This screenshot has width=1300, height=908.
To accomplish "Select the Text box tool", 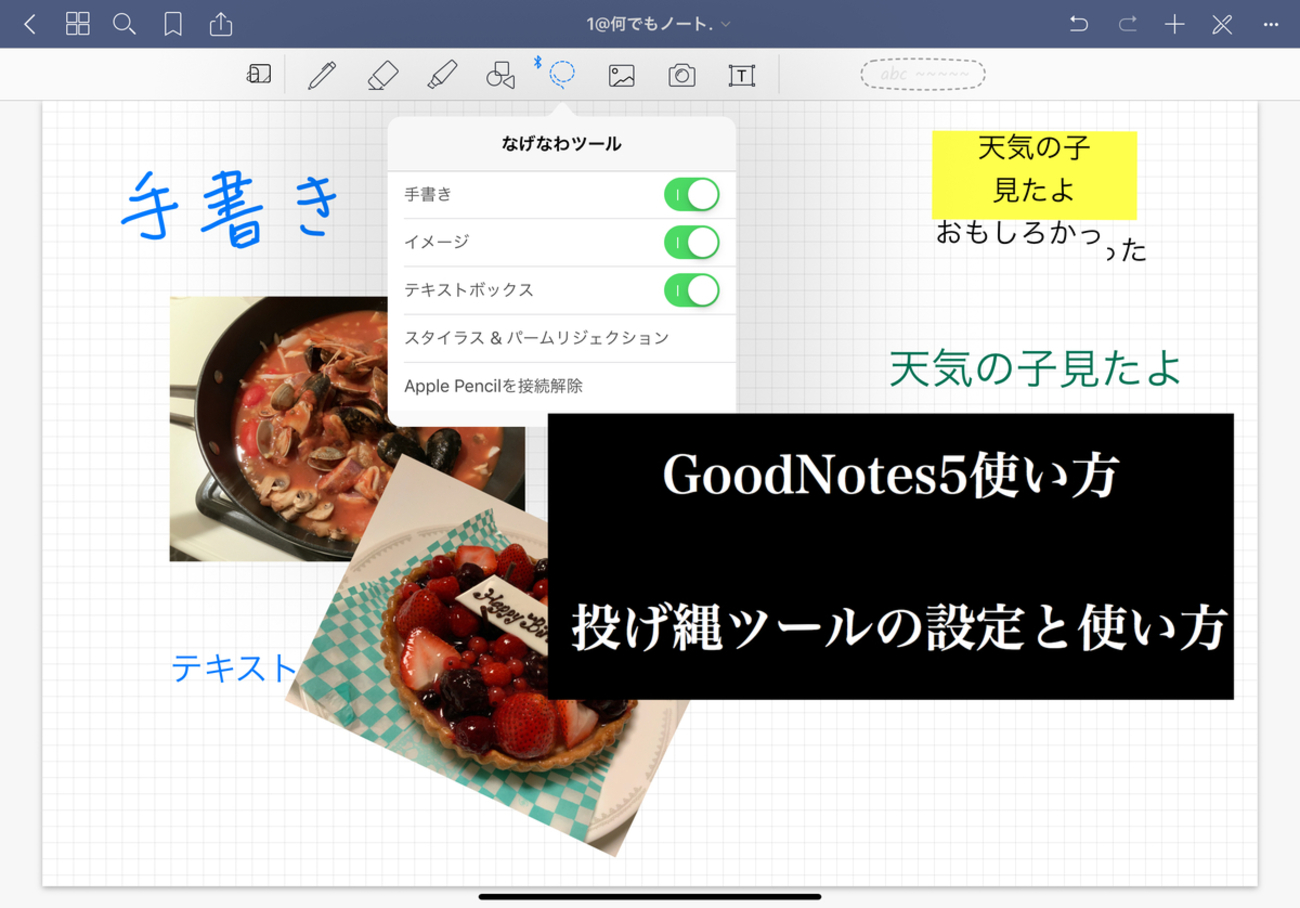I will (x=741, y=75).
